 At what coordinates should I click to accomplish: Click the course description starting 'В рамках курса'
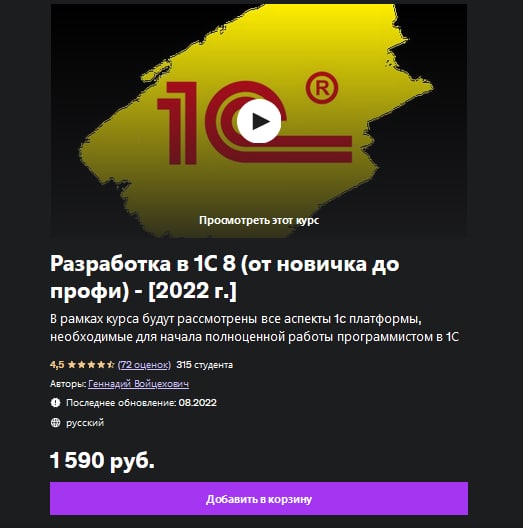[254, 328]
